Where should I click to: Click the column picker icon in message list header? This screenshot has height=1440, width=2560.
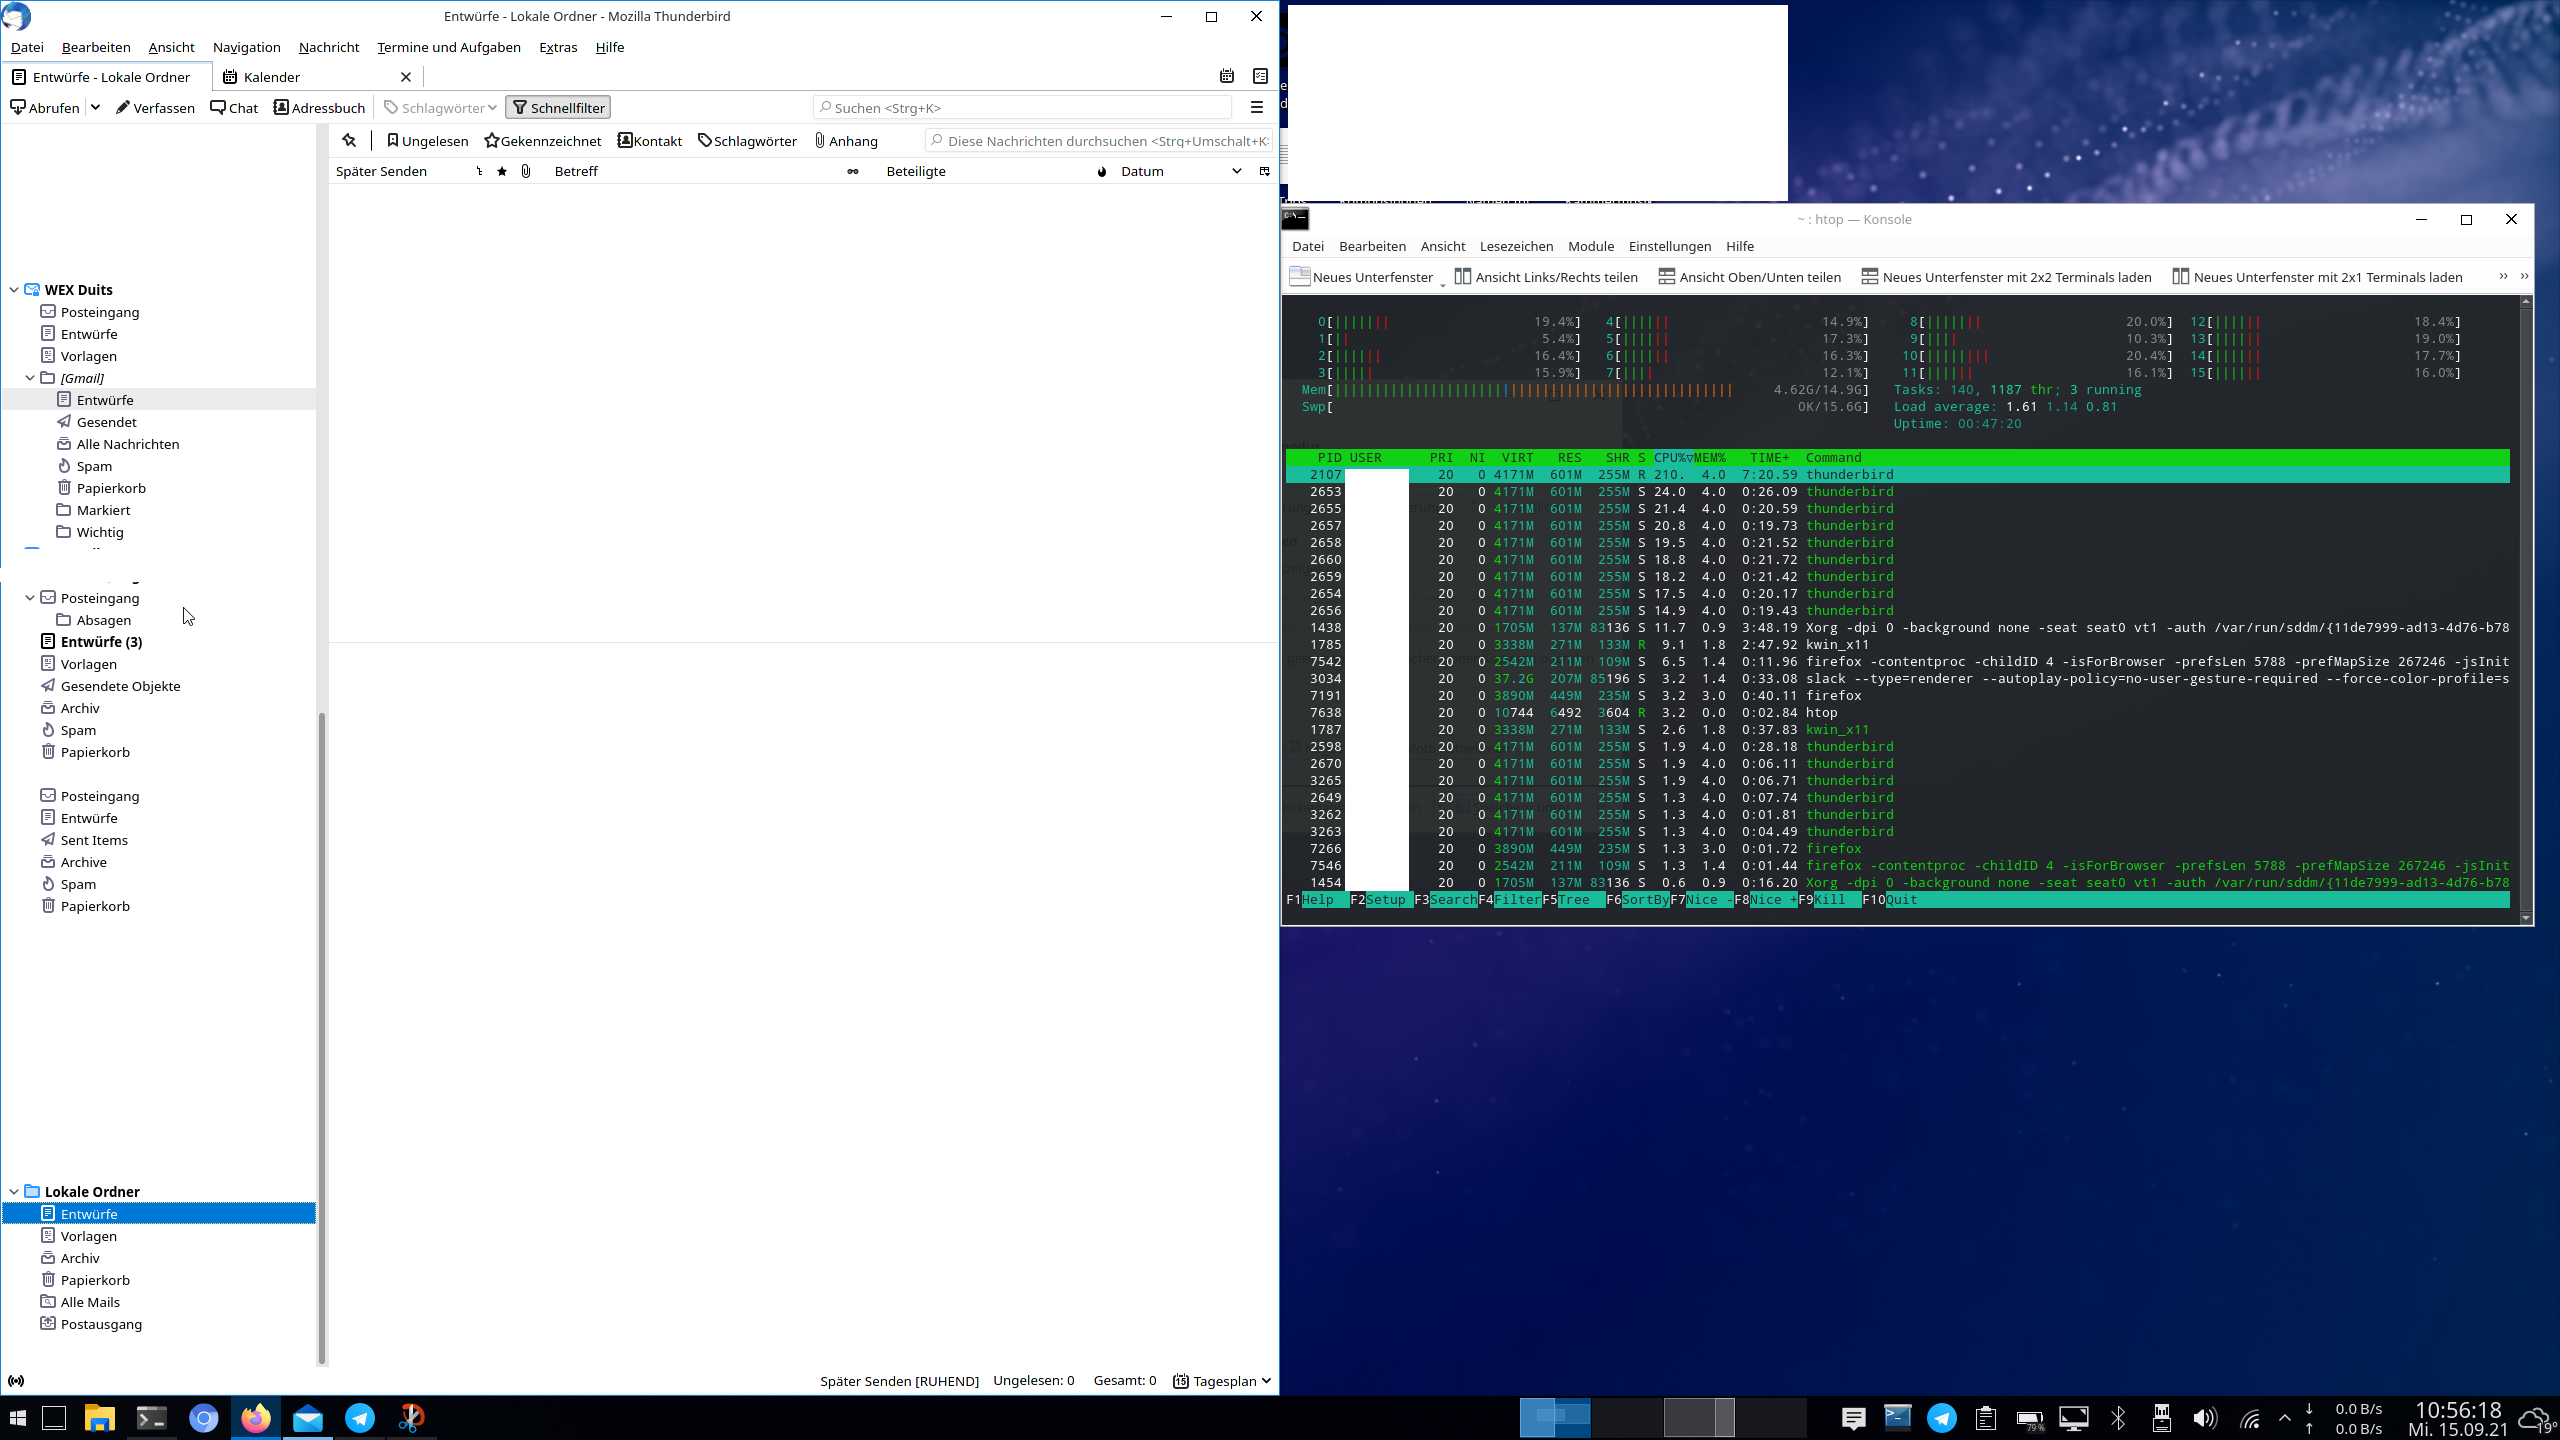click(1264, 171)
